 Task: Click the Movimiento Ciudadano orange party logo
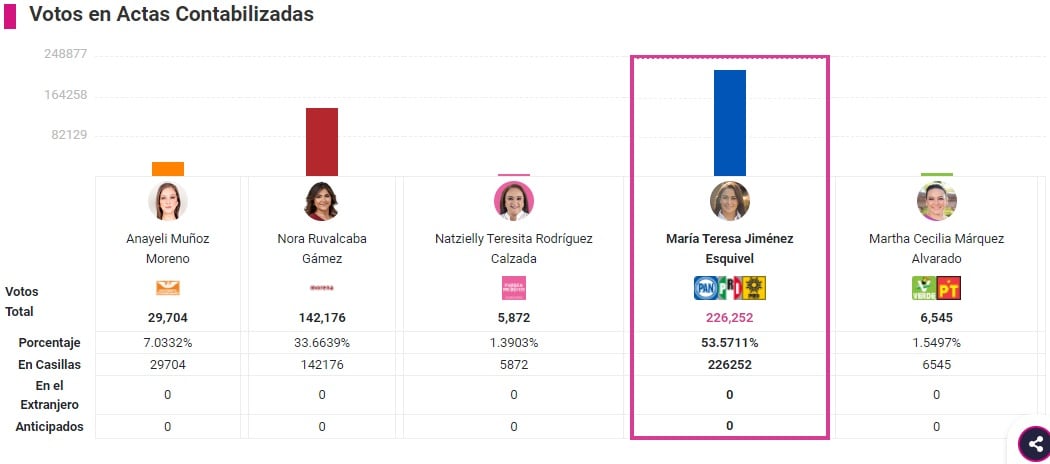[x=167, y=288]
